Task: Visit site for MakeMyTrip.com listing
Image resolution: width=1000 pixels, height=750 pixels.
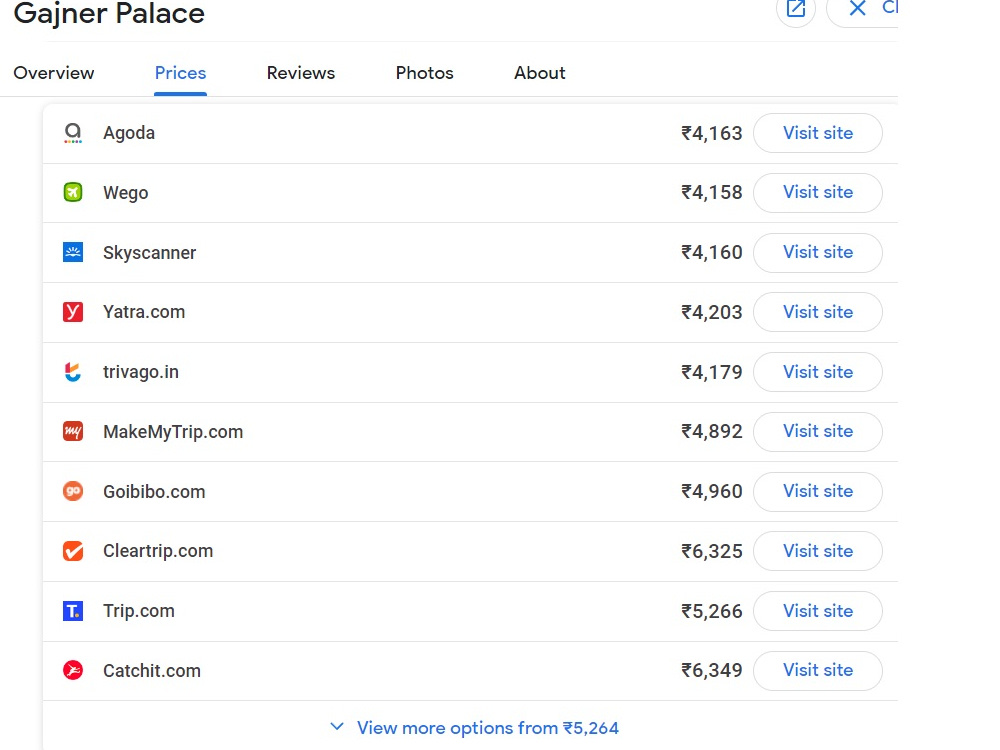Action: pyautogui.click(x=818, y=431)
